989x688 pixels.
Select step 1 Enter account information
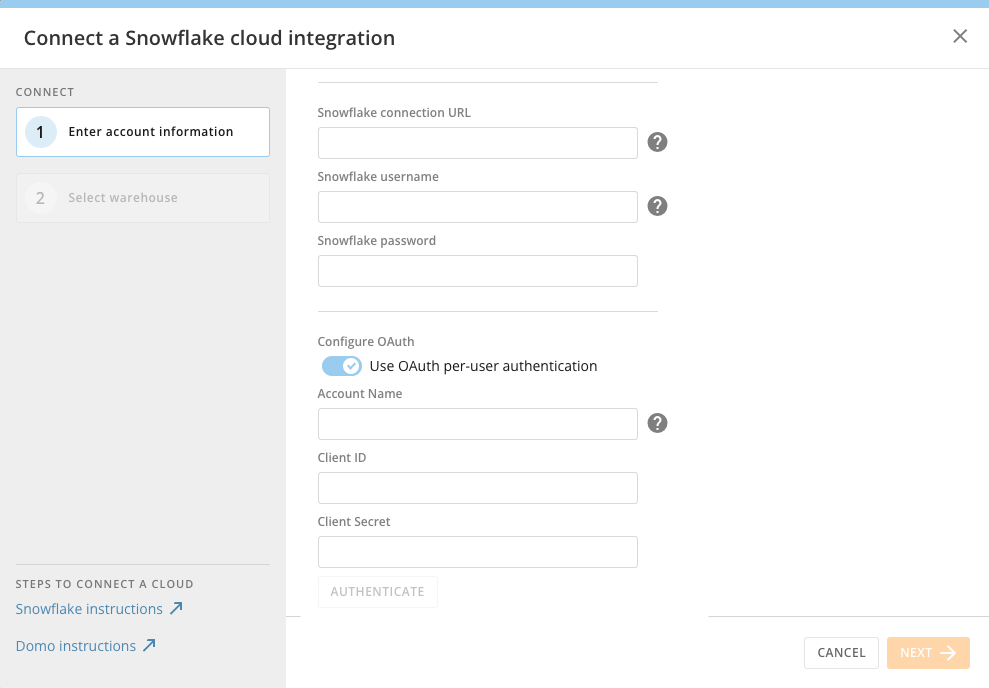pyautogui.click(x=143, y=132)
